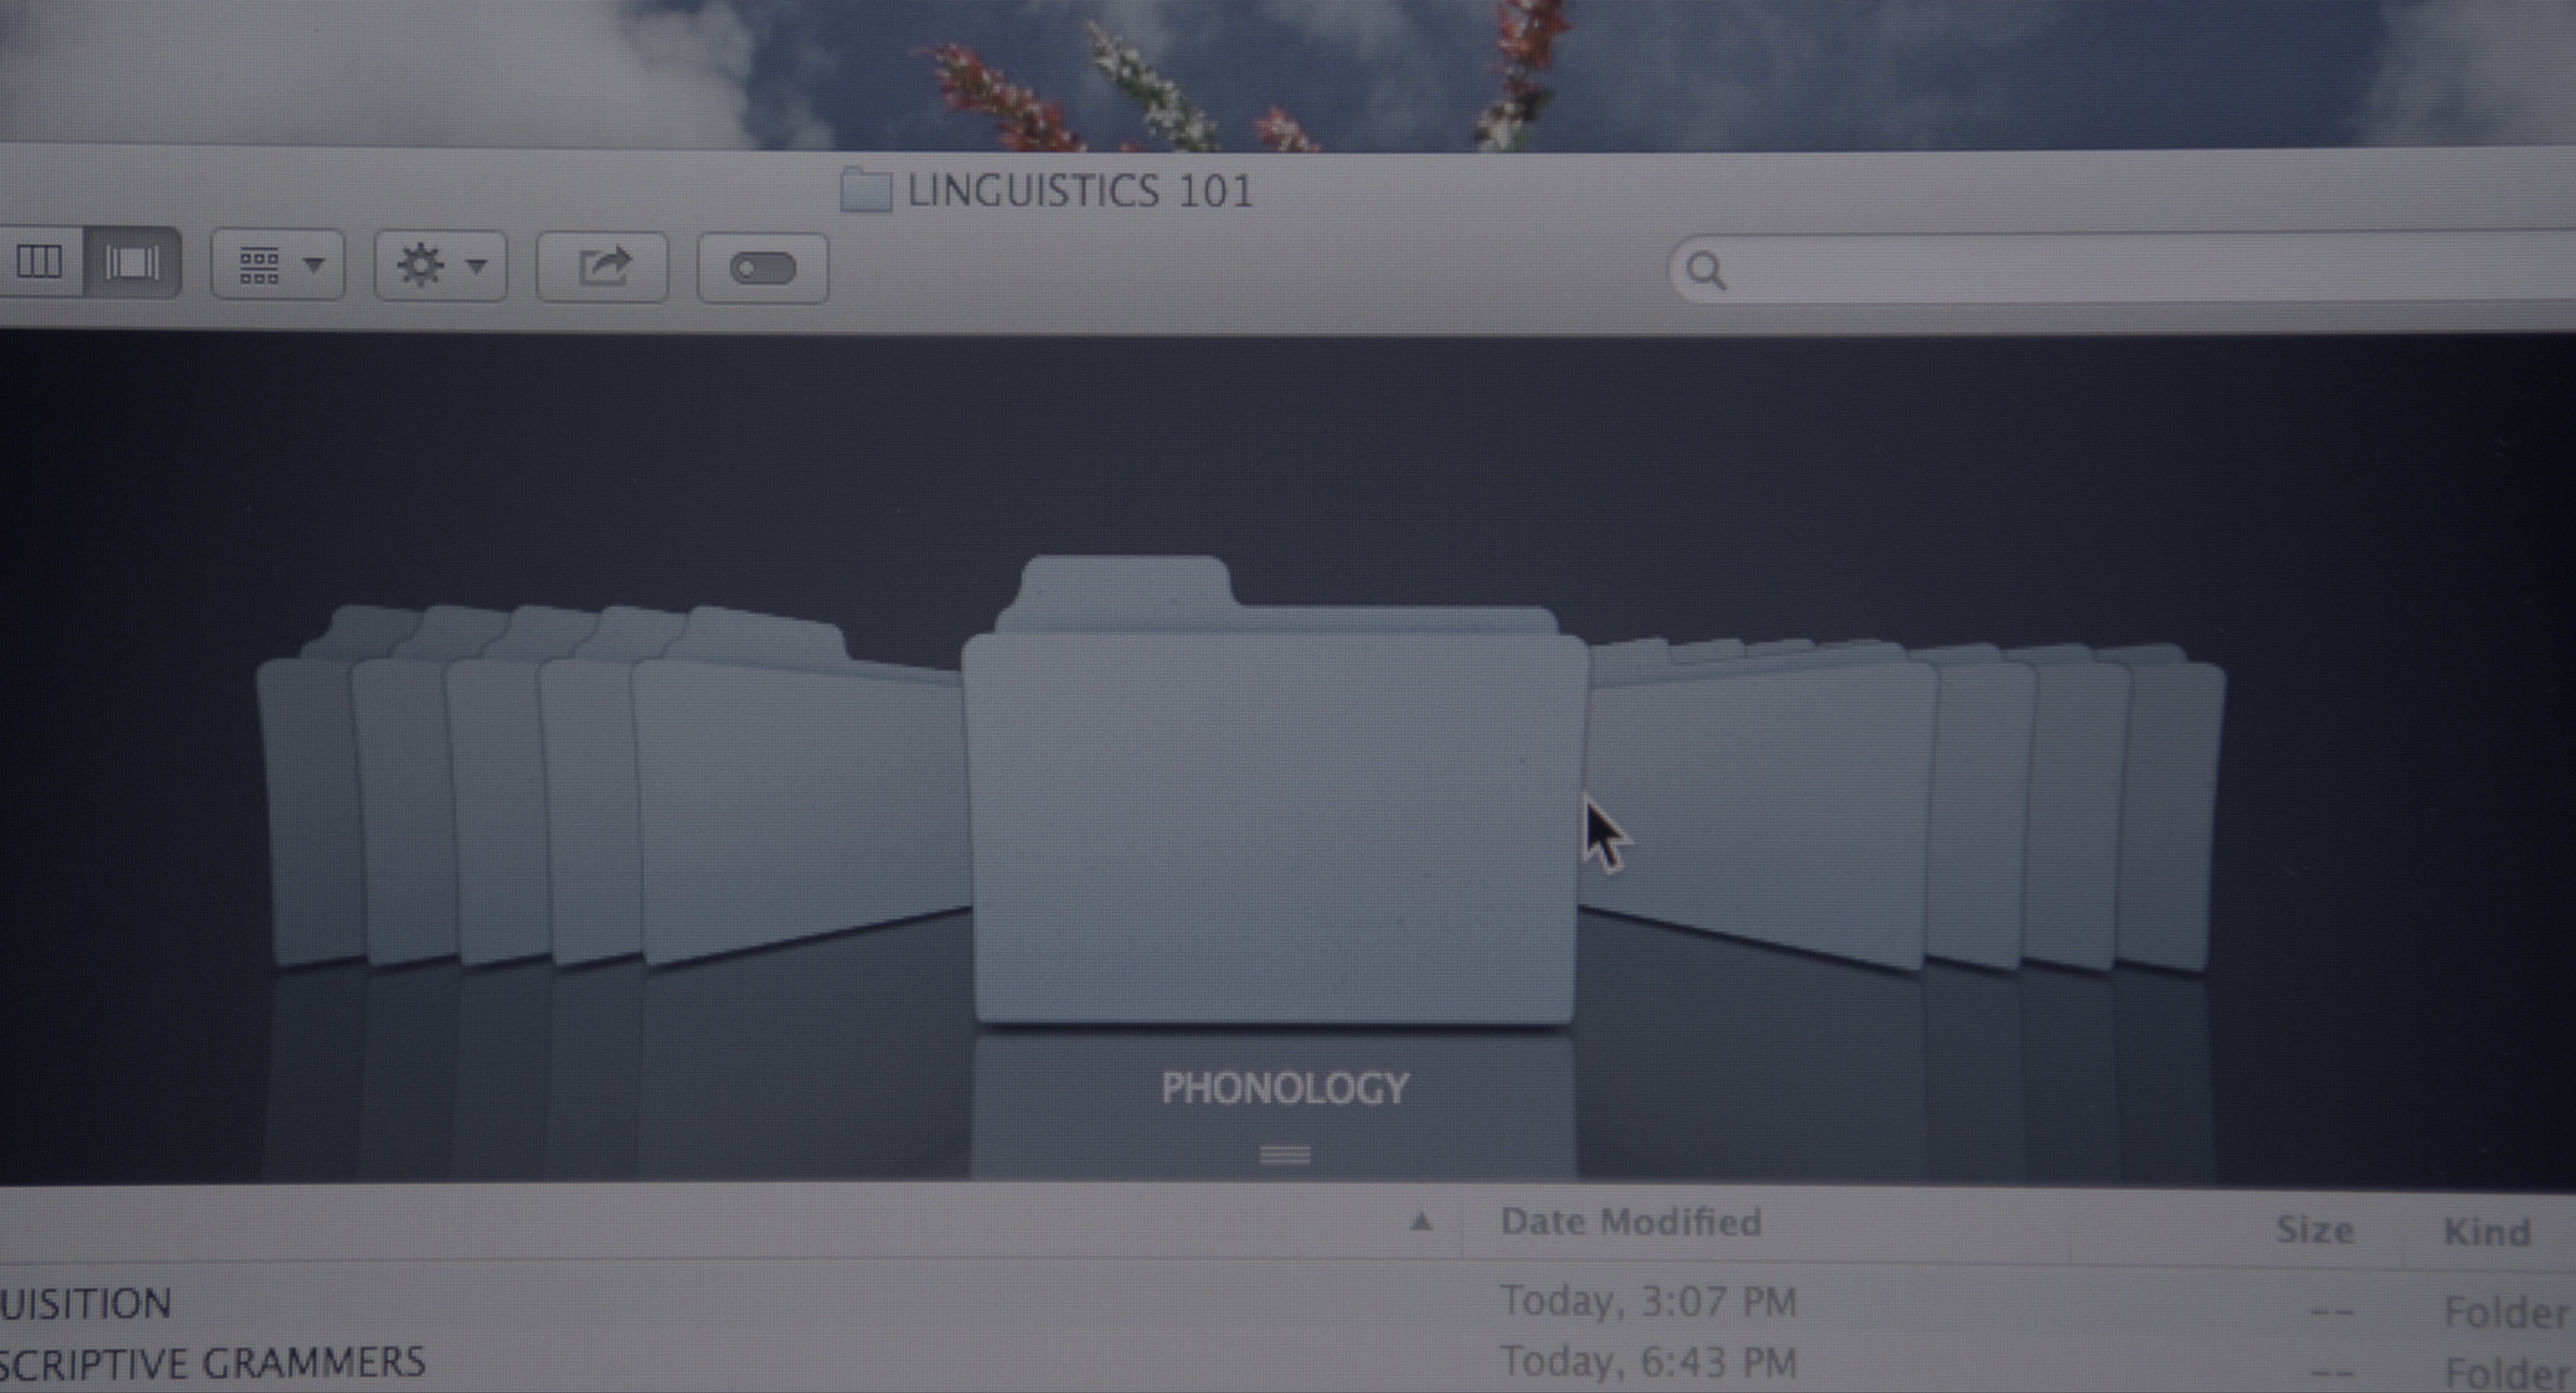Click the Today, 6:43 PM date cell
The height and width of the screenshot is (1393, 2576).
tap(1649, 1362)
